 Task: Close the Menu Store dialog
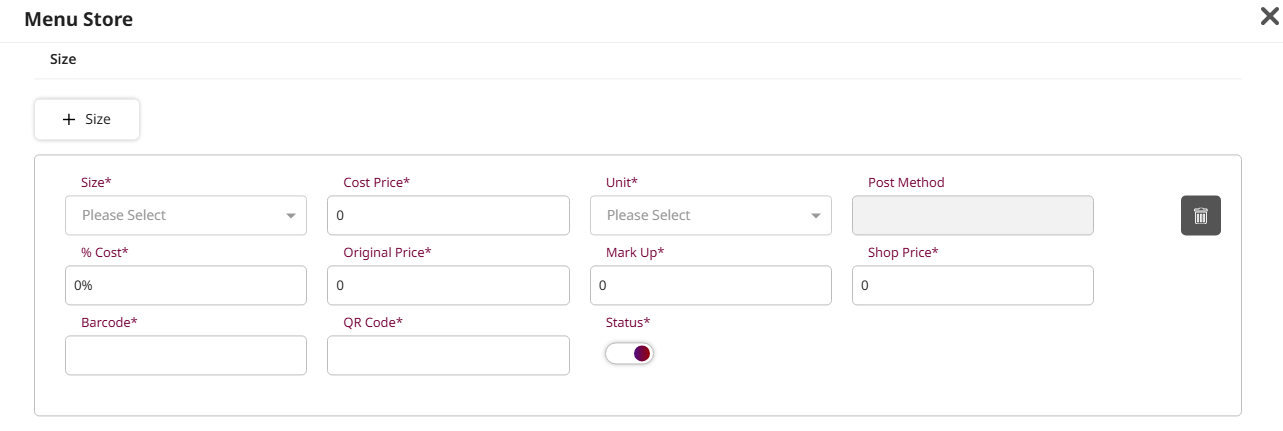coord(1270,15)
